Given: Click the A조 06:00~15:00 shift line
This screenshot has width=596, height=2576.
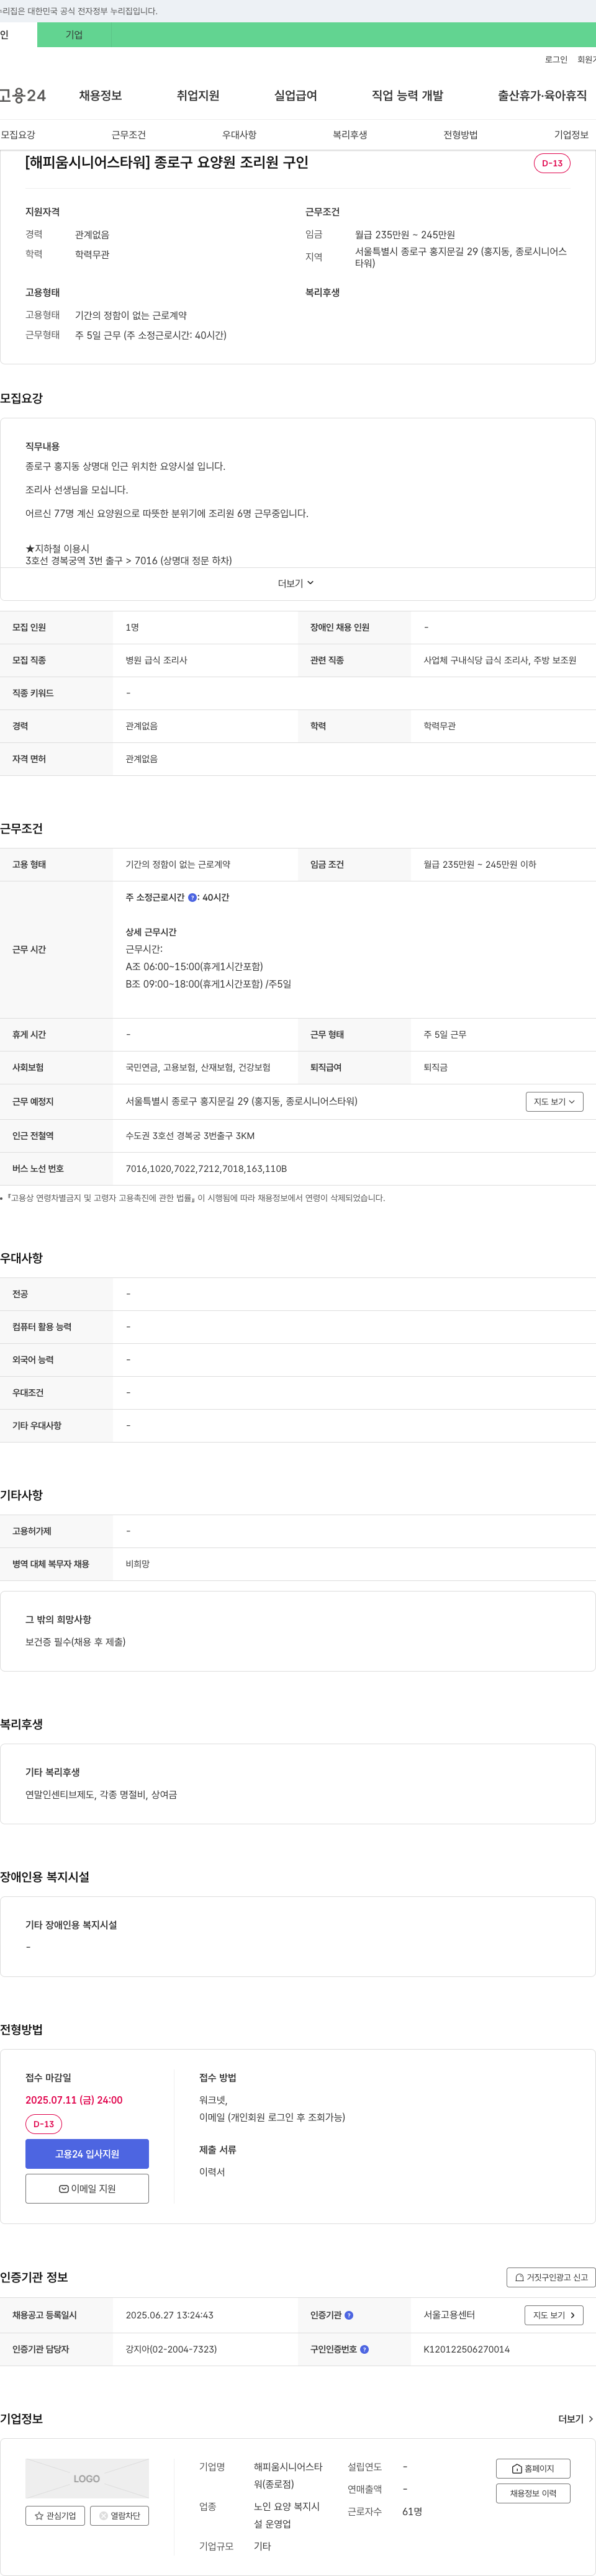Looking at the screenshot, I should pyautogui.click(x=194, y=967).
